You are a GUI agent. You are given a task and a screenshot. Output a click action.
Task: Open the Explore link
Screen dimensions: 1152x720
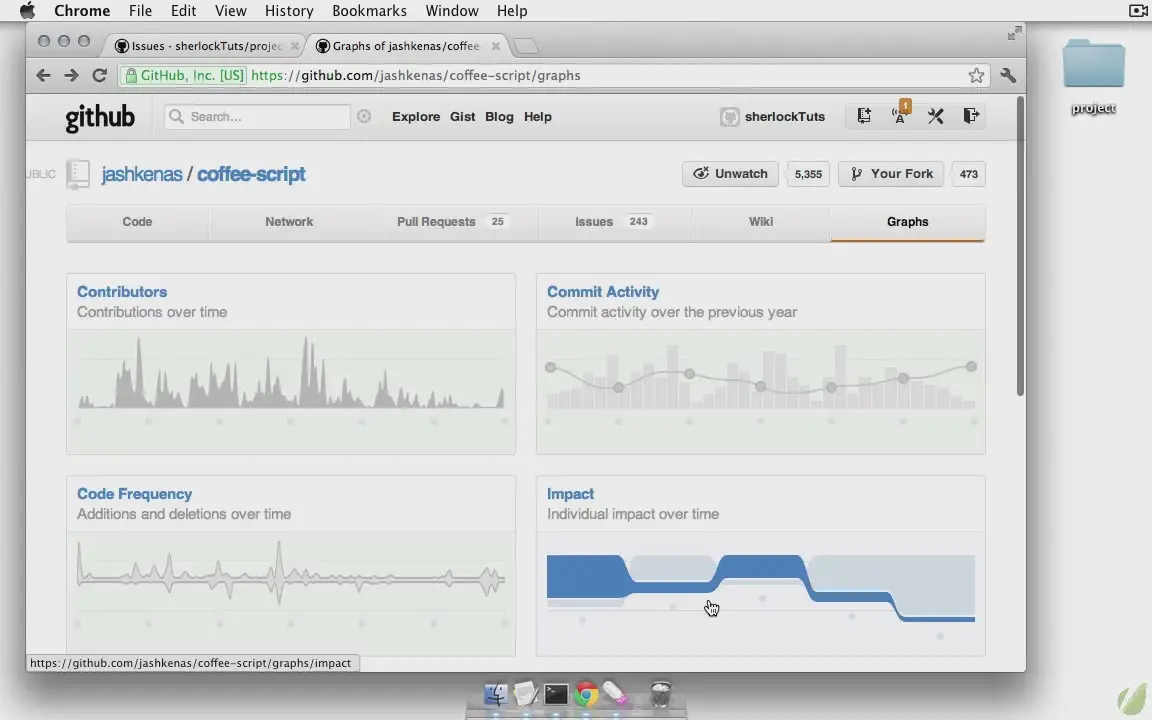tap(416, 117)
